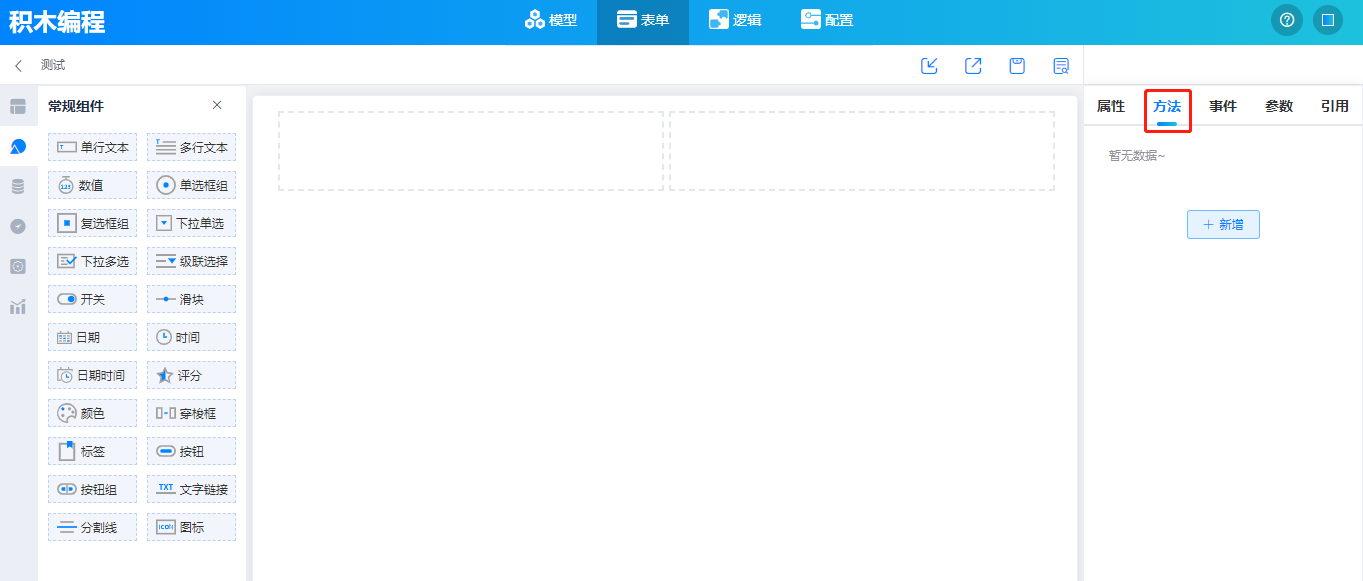Open the form preview icon
1363x581 pixels.
[1061, 66]
